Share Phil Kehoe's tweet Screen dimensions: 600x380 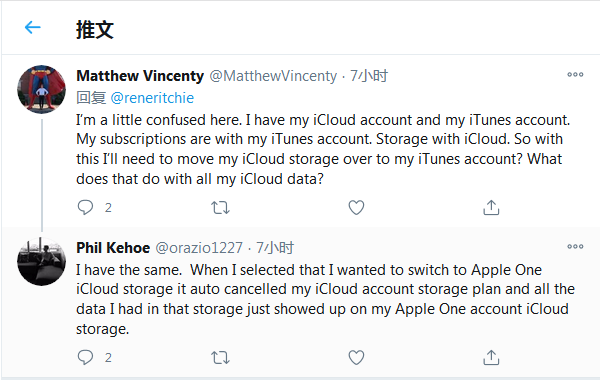491,357
